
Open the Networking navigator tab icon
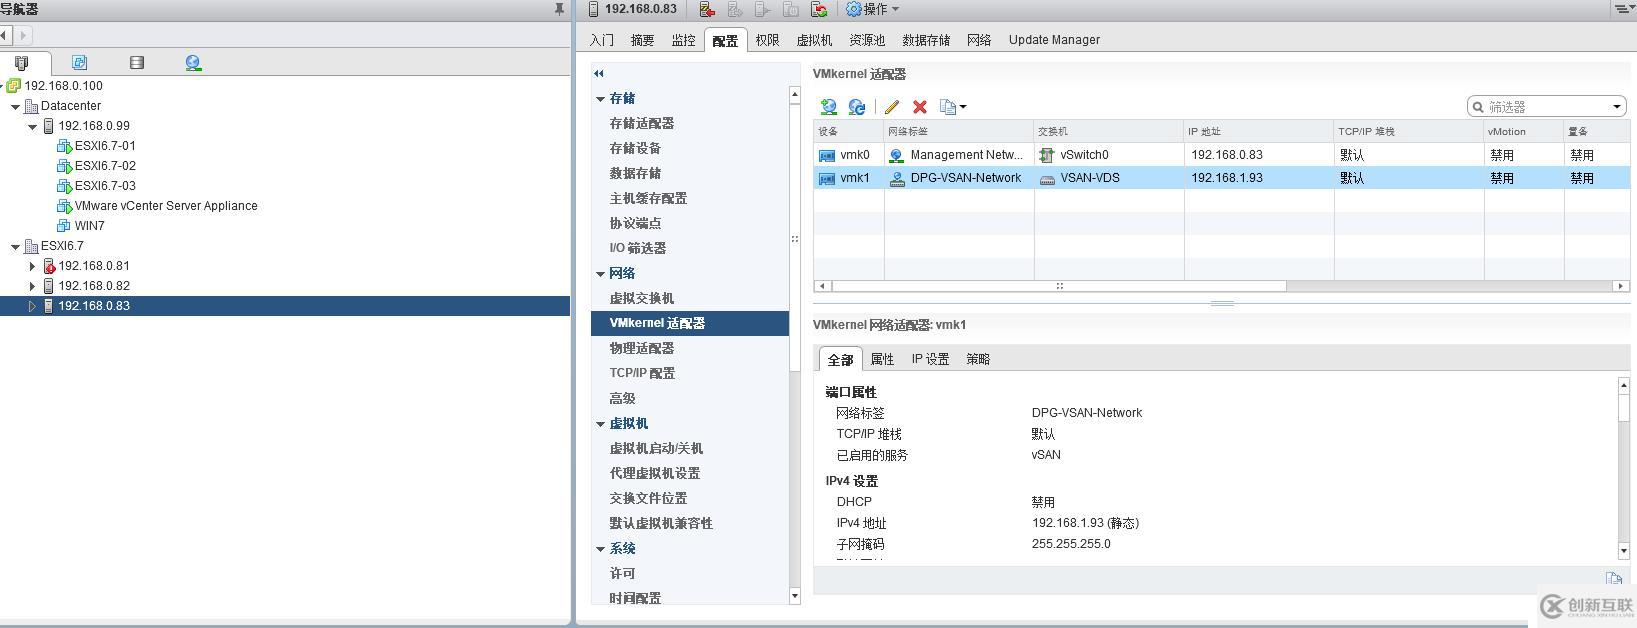point(194,62)
